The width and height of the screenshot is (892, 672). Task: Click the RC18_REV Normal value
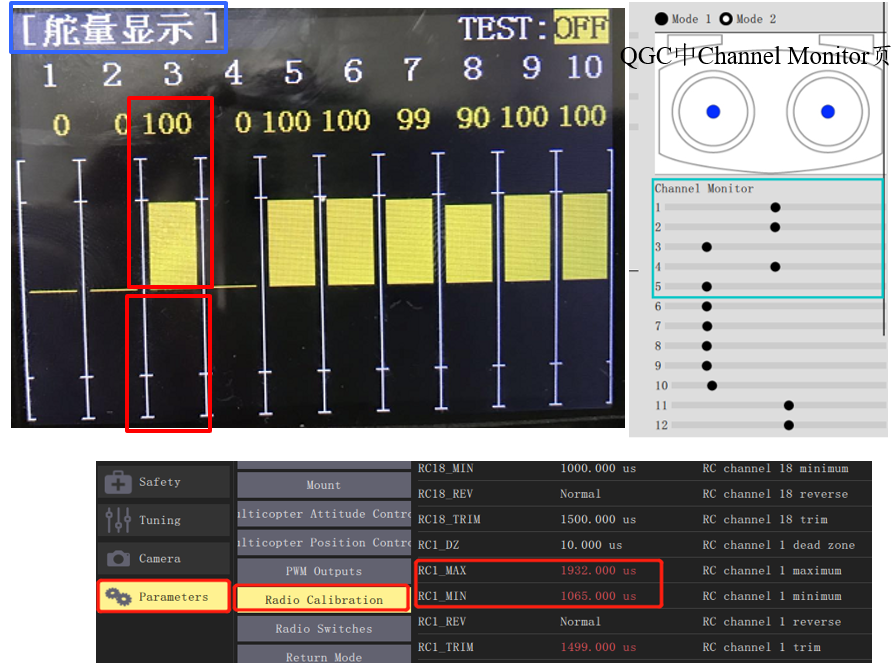click(580, 494)
